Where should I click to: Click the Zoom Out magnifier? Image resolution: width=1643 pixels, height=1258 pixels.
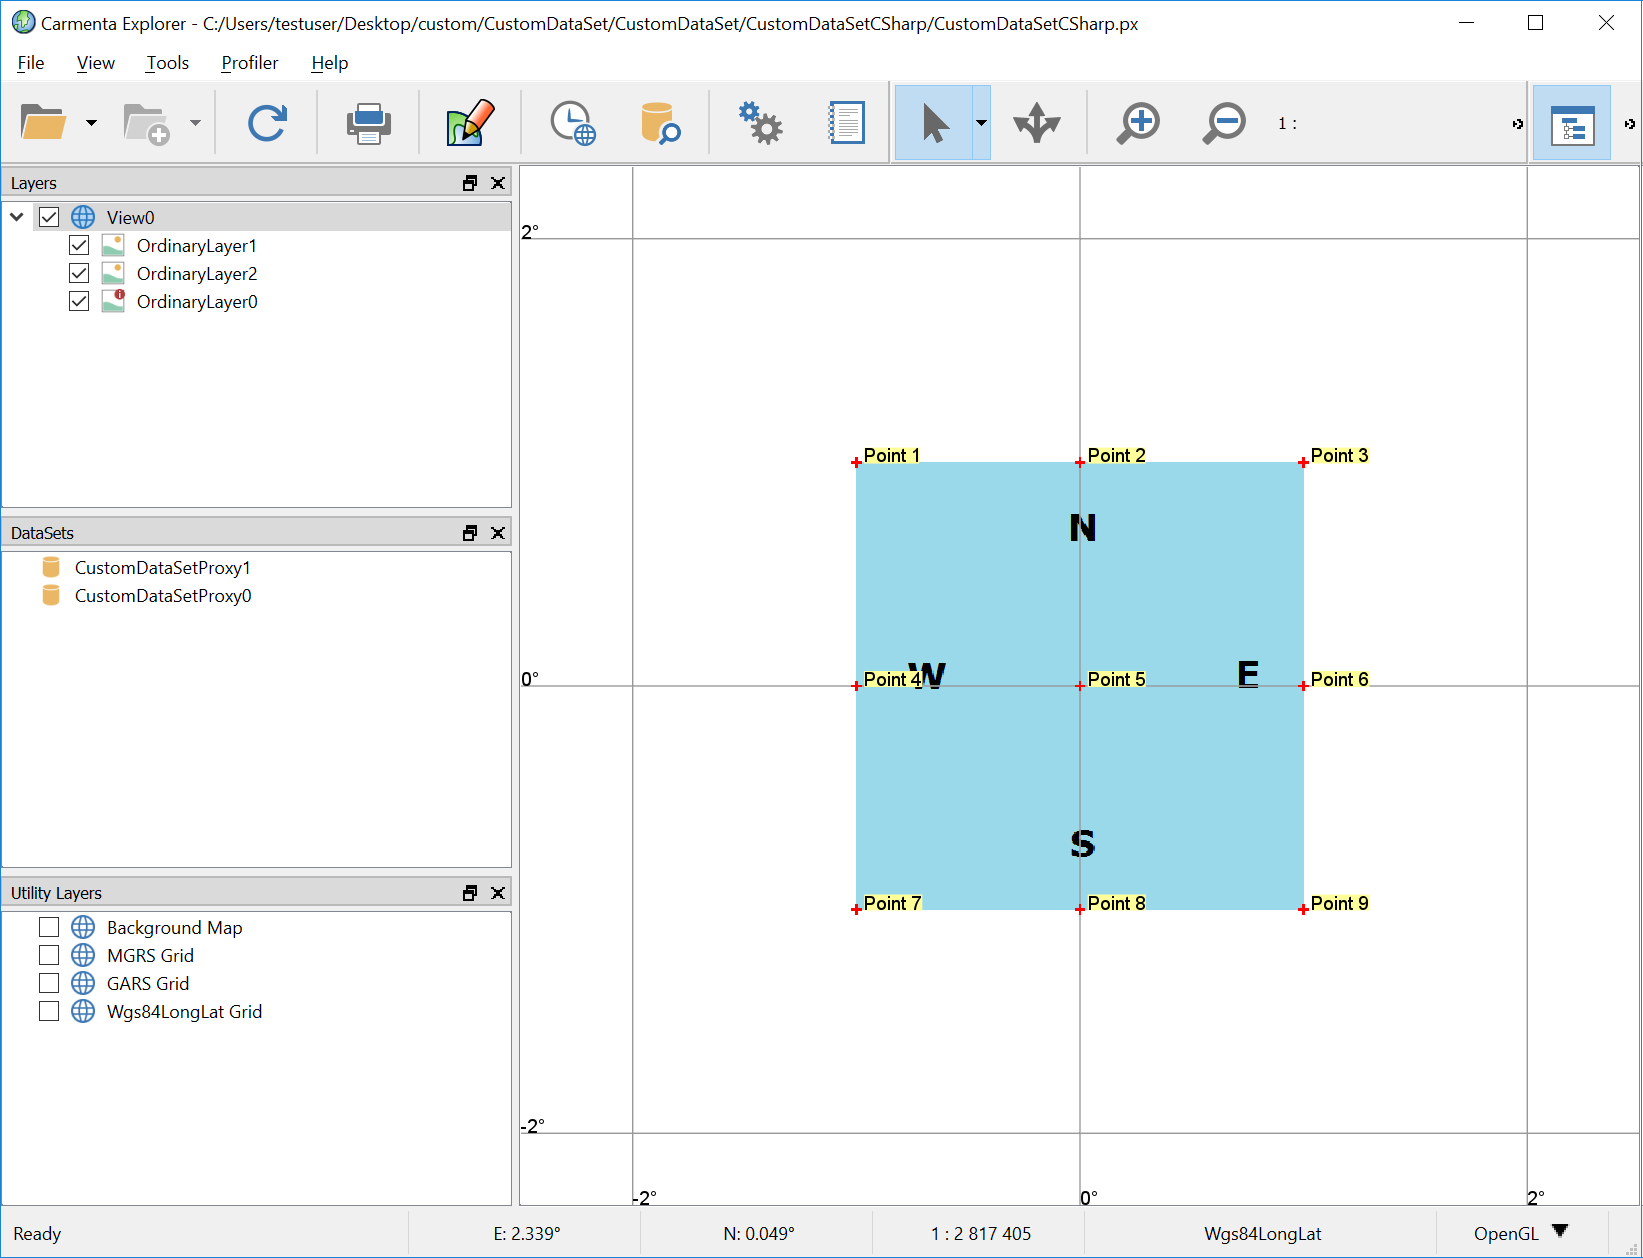click(x=1224, y=123)
